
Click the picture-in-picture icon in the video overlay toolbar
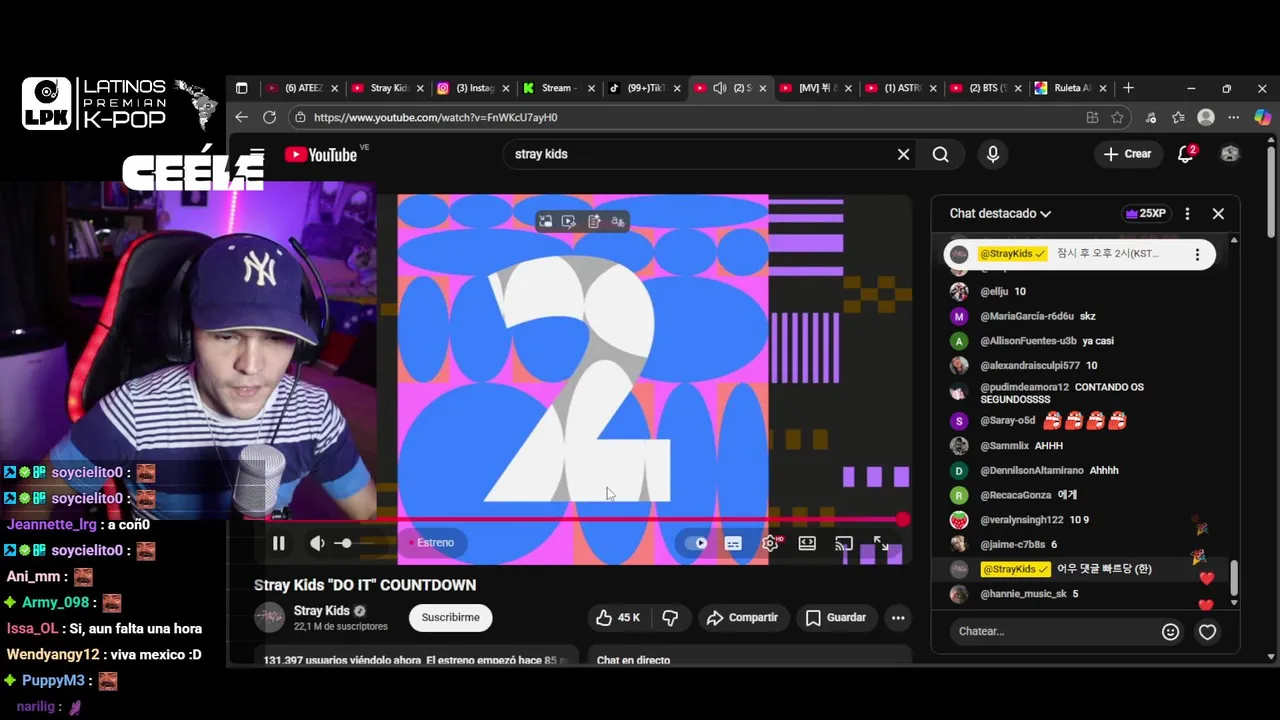click(546, 222)
